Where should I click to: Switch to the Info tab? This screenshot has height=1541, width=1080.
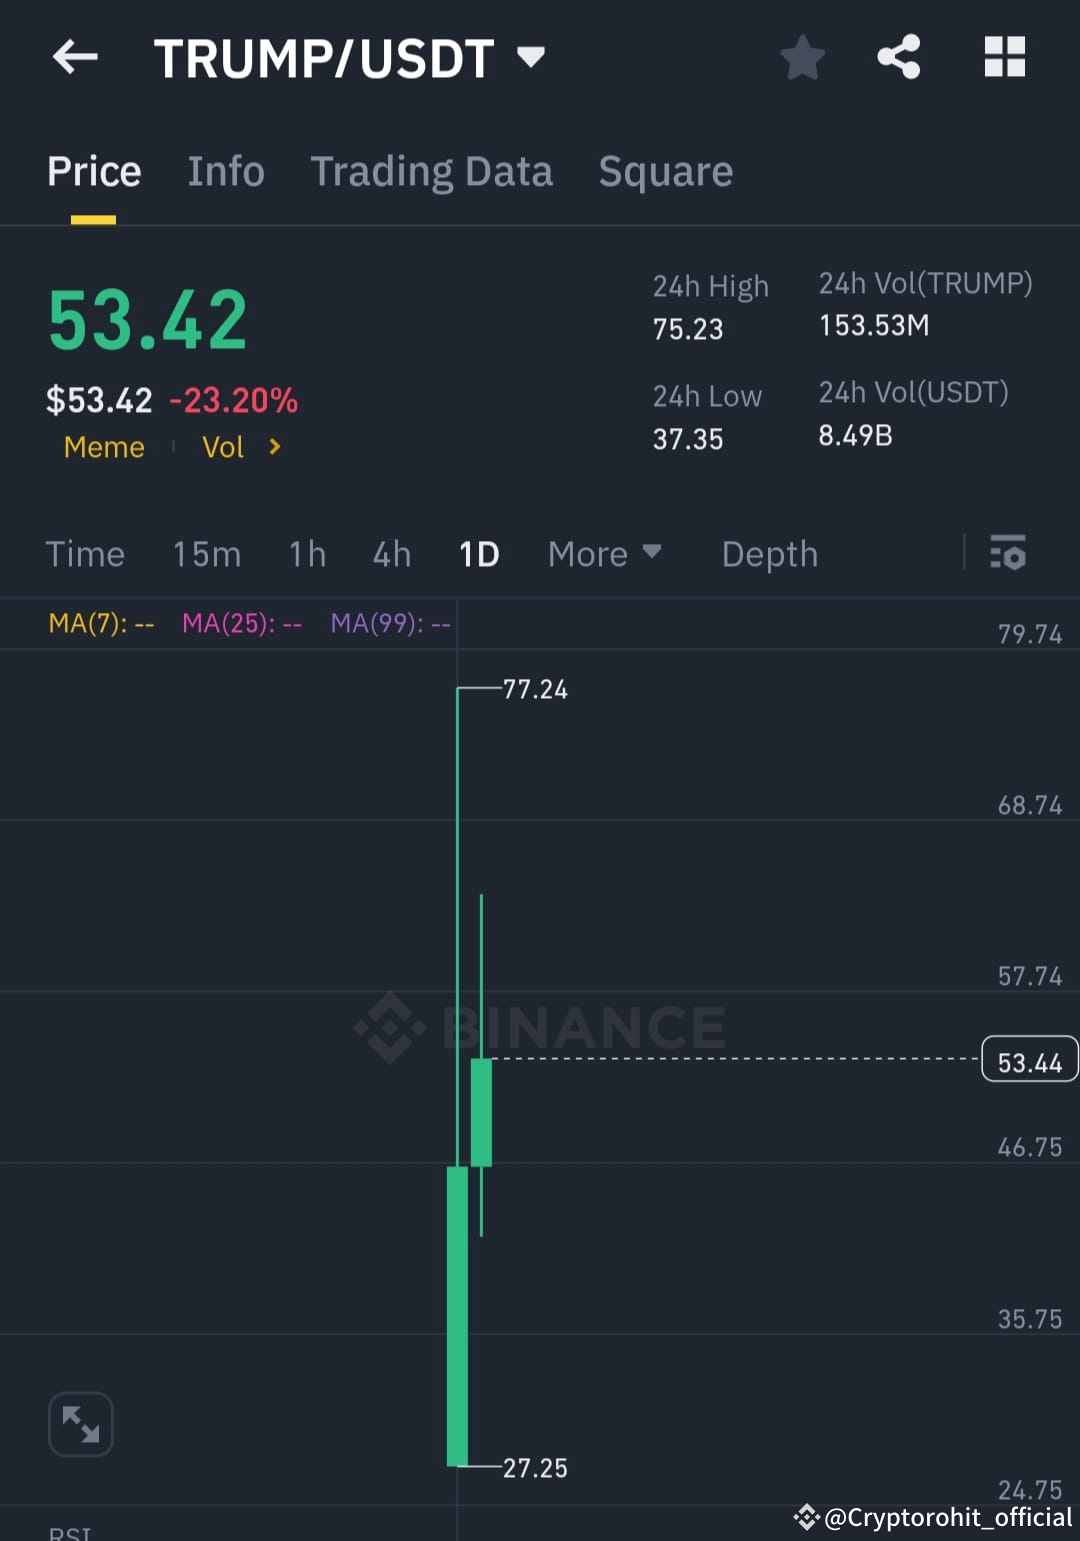coord(226,172)
